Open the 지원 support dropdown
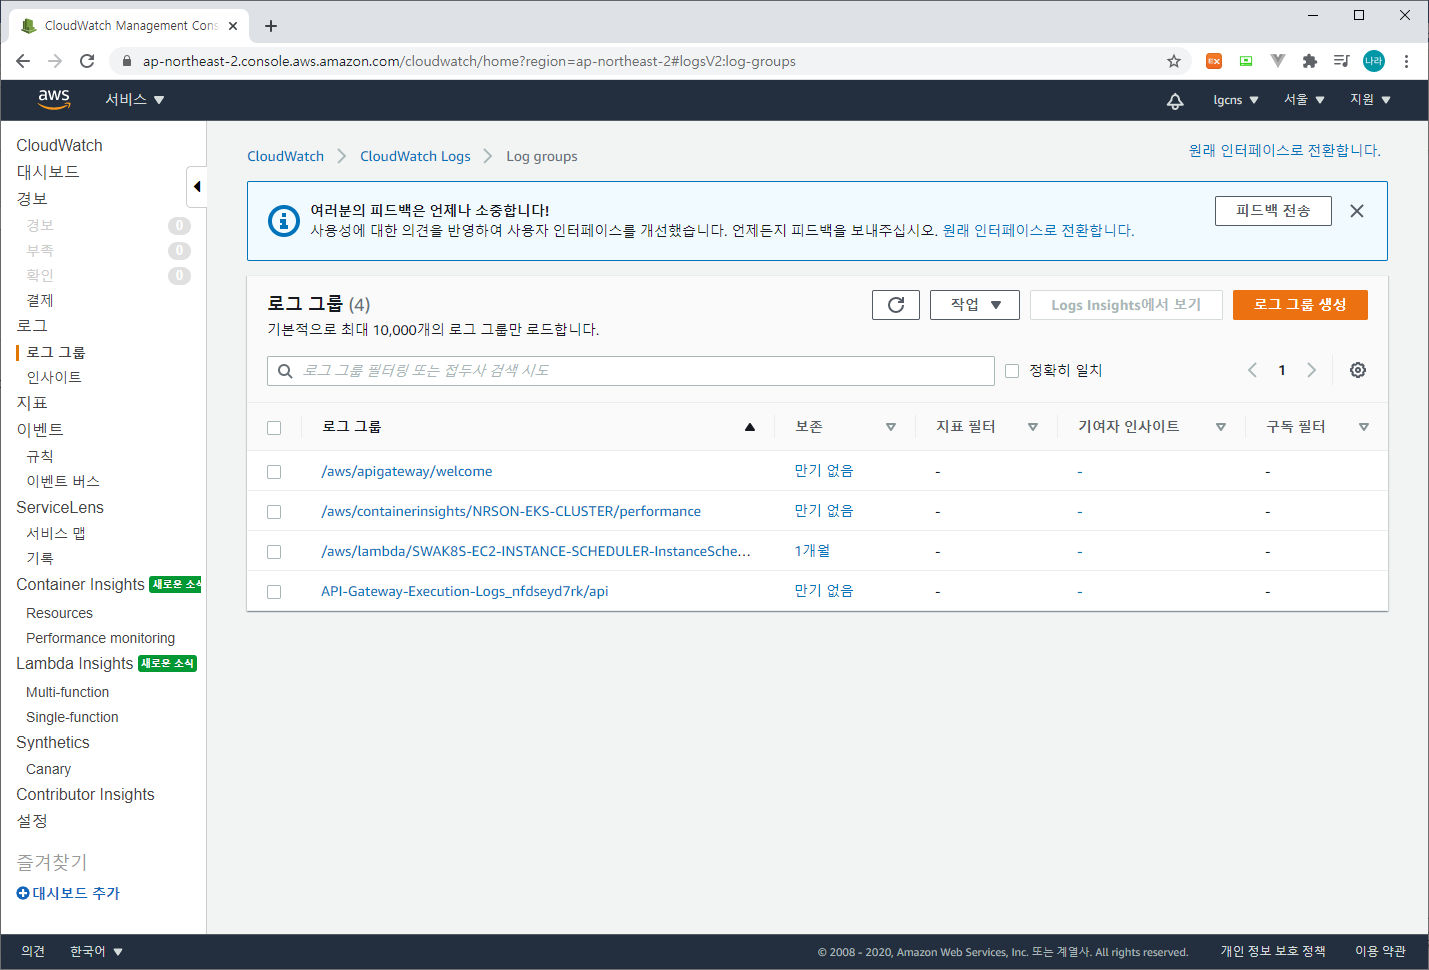1429x970 pixels. pos(1371,100)
